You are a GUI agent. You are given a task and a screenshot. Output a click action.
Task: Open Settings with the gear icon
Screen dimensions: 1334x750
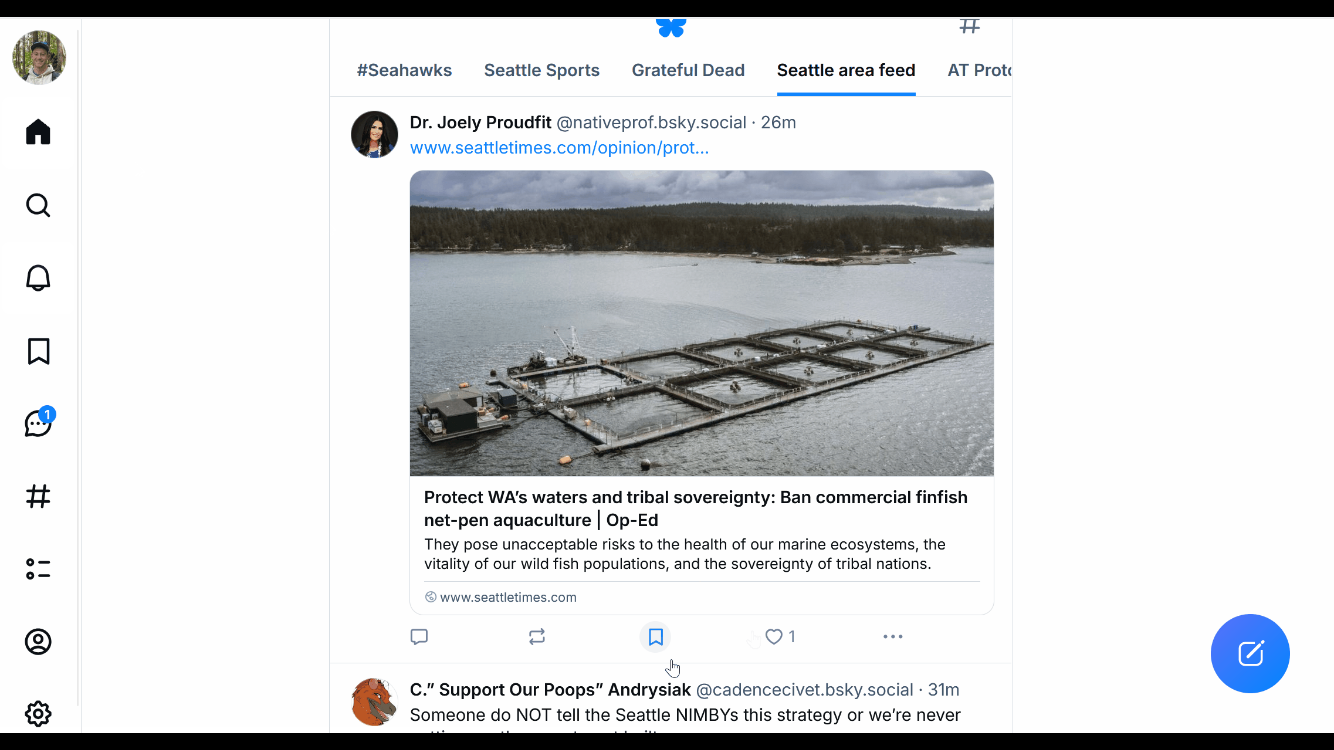pyautogui.click(x=38, y=713)
